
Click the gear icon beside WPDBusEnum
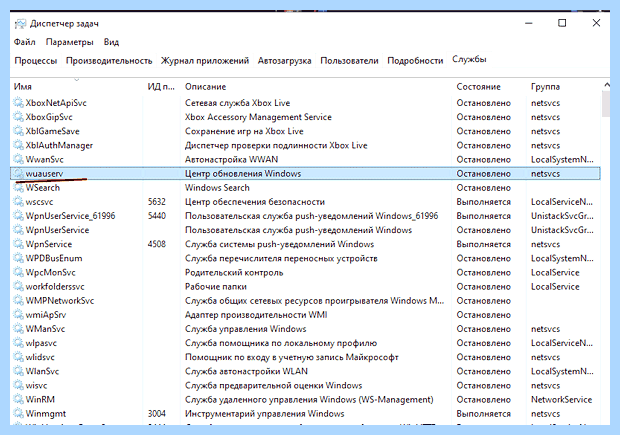click(x=18, y=258)
